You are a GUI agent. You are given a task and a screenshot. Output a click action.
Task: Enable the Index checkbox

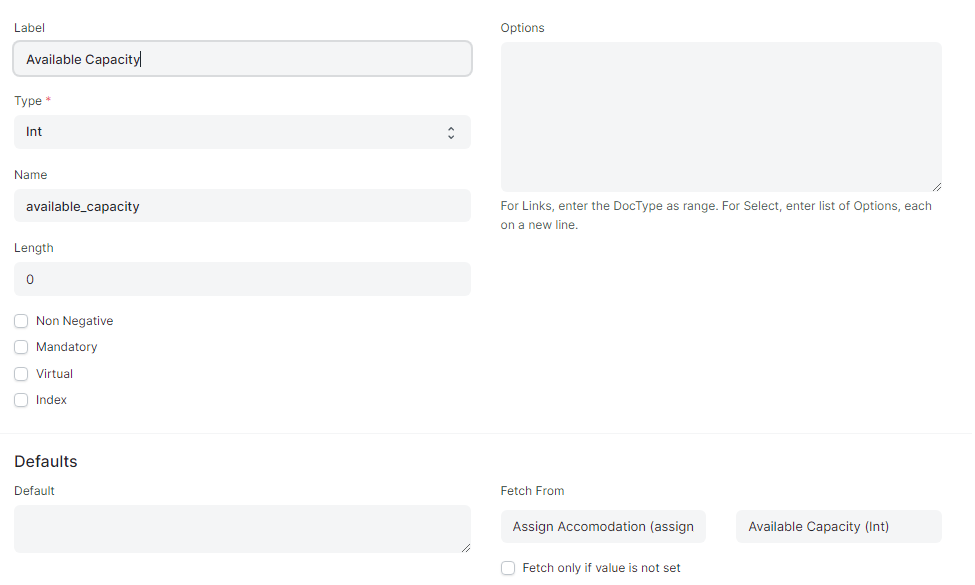(x=21, y=400)
